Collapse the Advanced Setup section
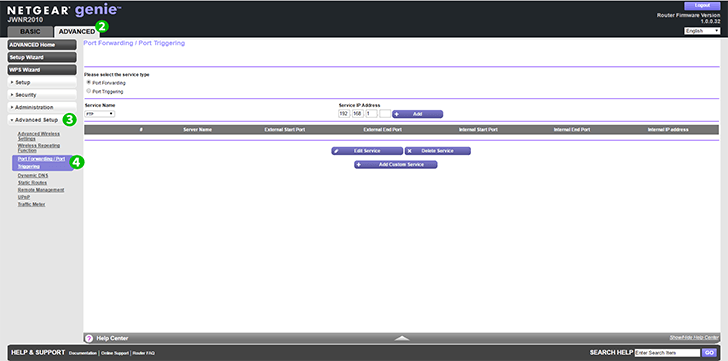This screenshot has width=728, height=361. tap(36, 120)
